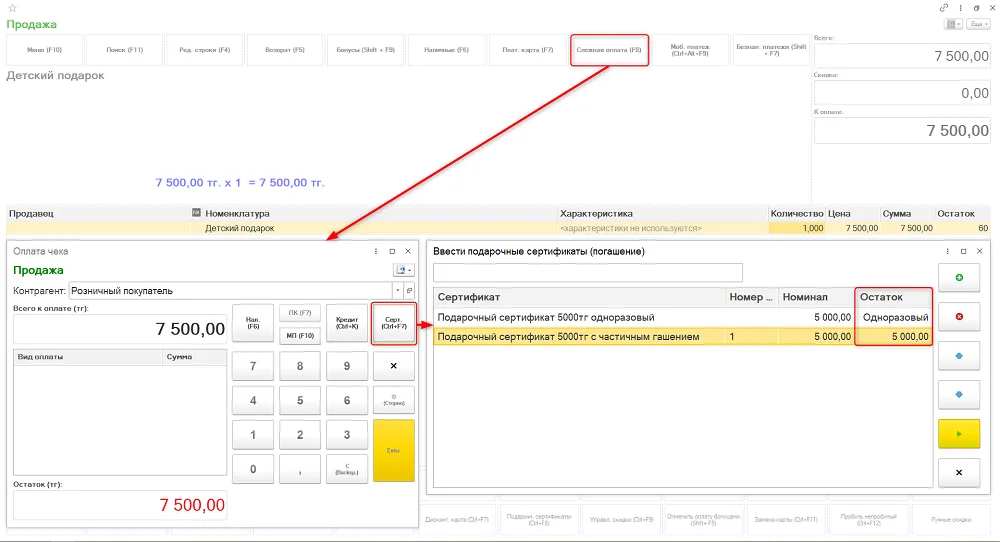
Task: Open the view settings dropdown top right
Action: [x=953, y=24]
